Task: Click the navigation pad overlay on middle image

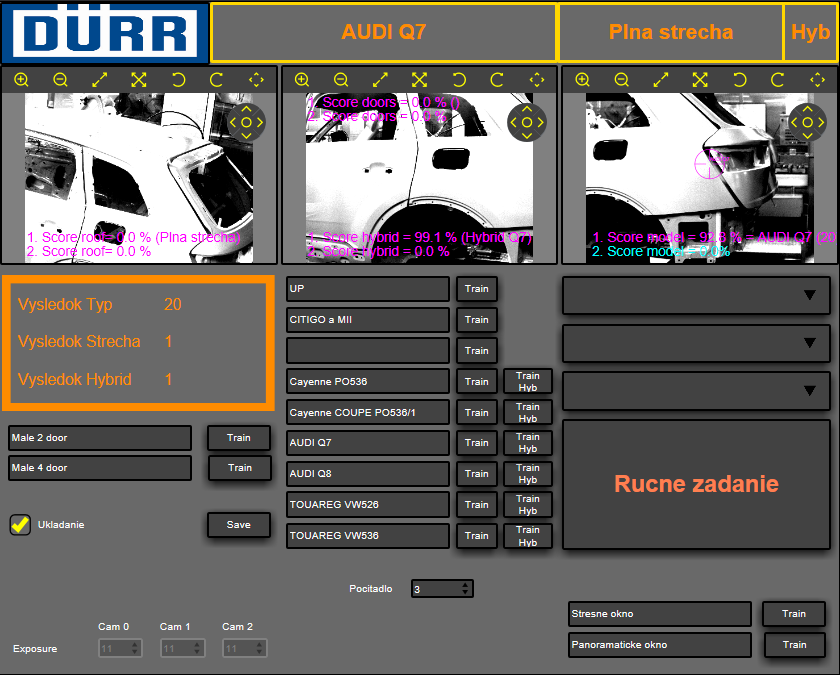Action: (x=527, y=122)
